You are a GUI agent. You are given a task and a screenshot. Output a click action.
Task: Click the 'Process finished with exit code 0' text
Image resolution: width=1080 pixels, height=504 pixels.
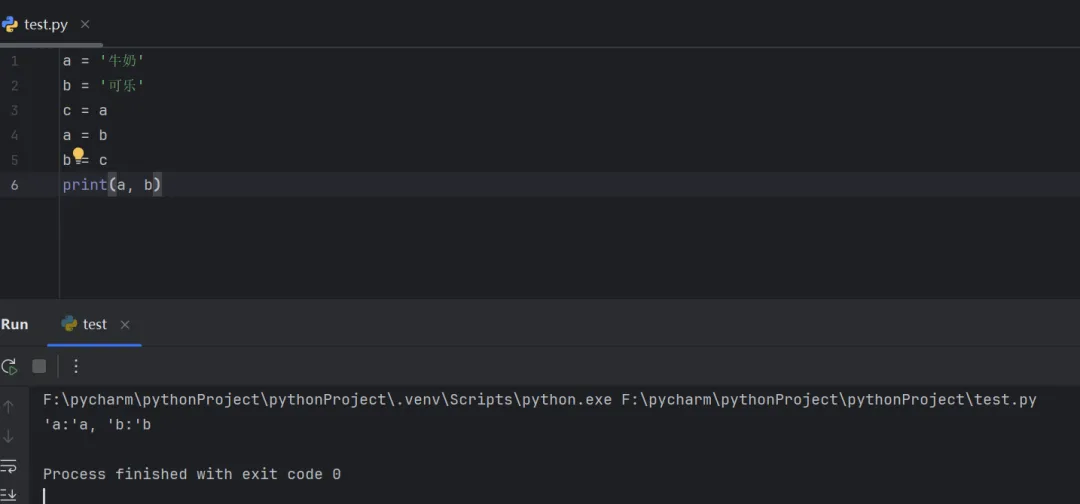(192, 474)
